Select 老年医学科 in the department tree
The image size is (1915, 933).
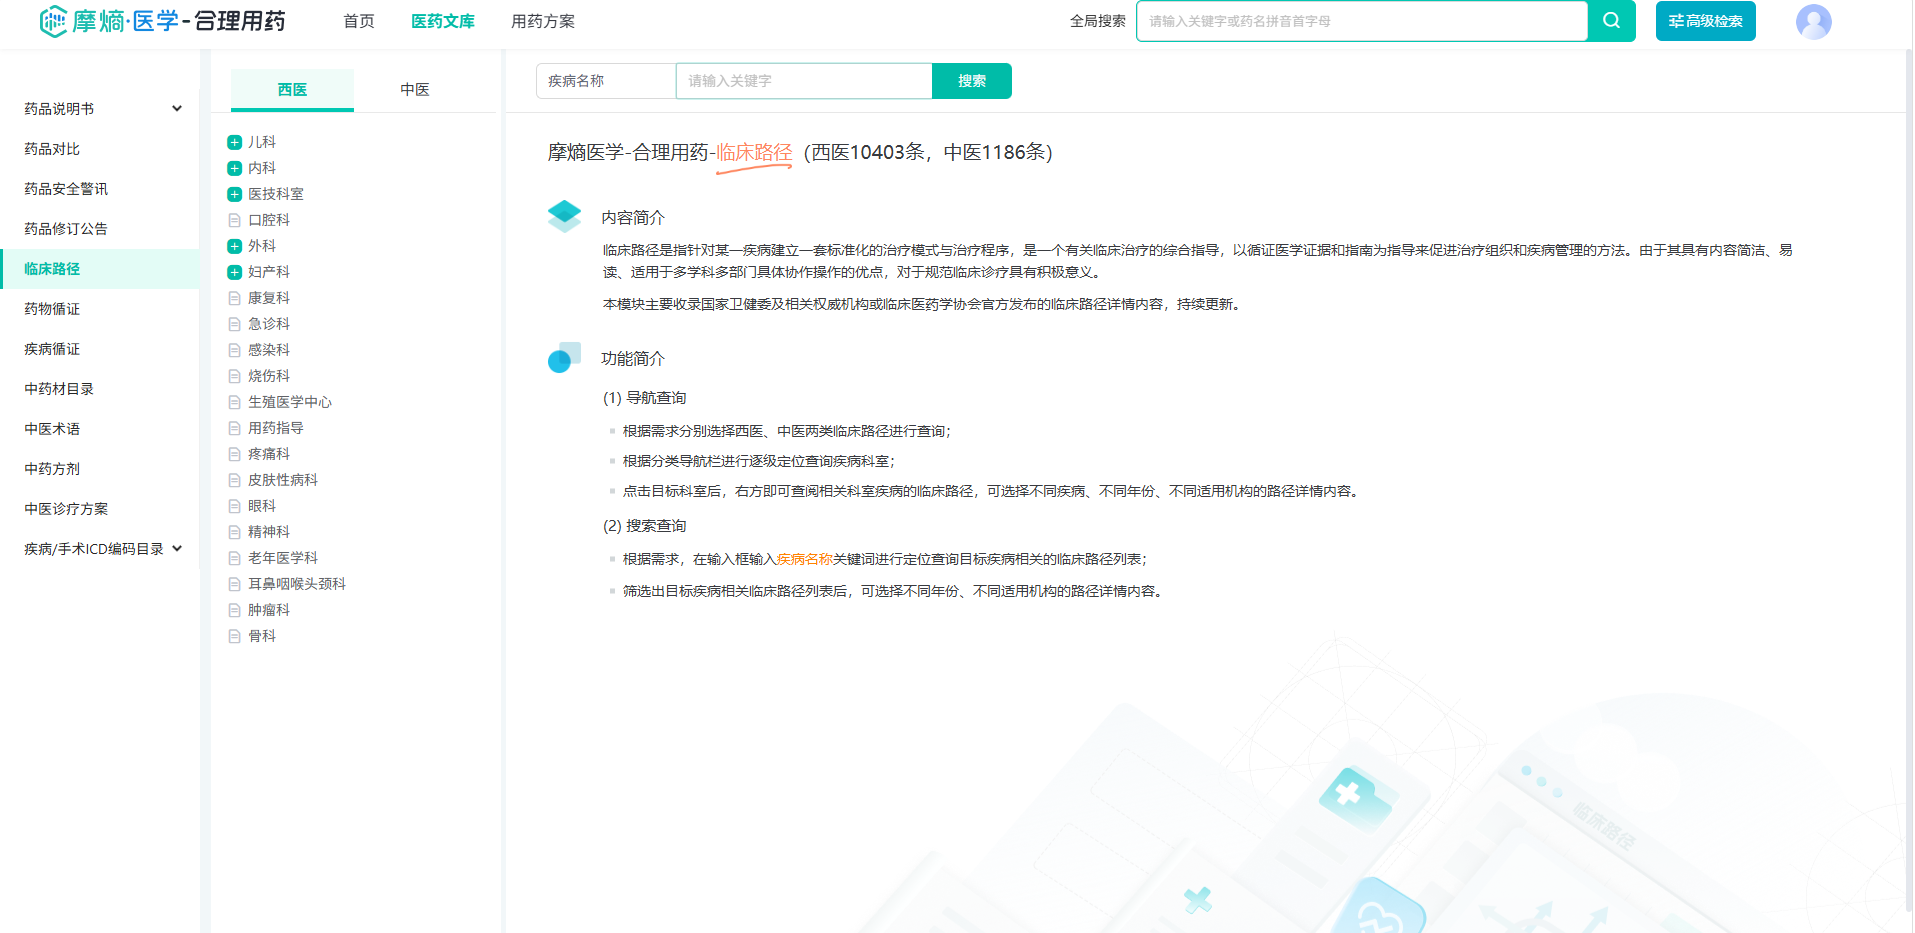point(283,558)
